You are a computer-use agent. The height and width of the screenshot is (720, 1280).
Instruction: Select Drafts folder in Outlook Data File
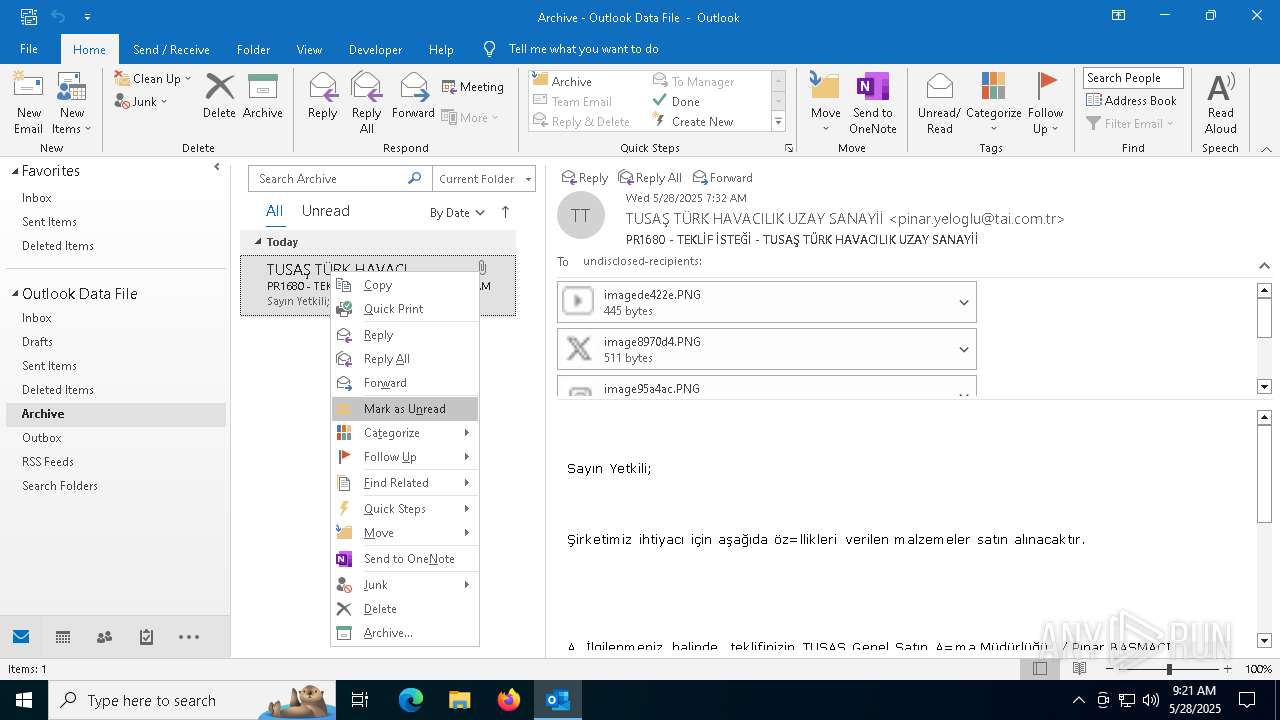[37, 342]
